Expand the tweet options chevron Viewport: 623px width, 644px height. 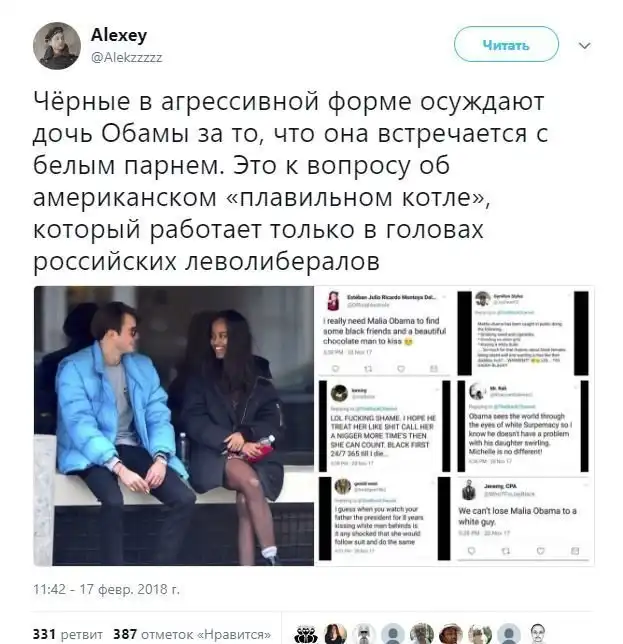(584, 45)
